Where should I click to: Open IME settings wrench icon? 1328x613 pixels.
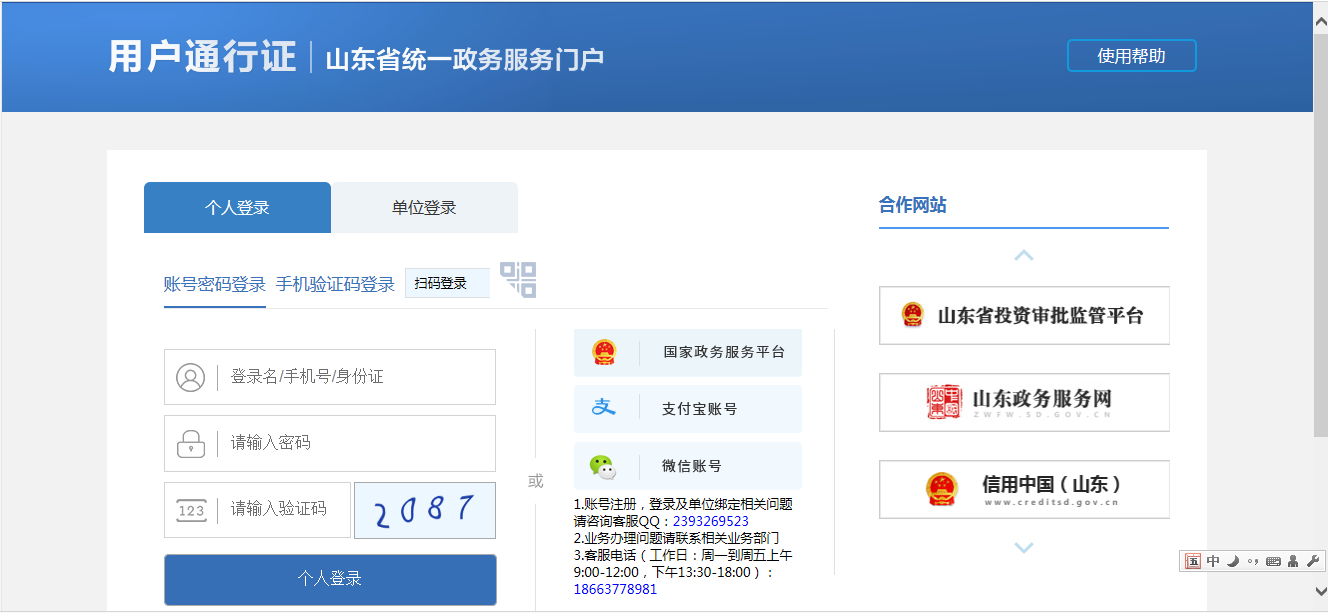1313,561
